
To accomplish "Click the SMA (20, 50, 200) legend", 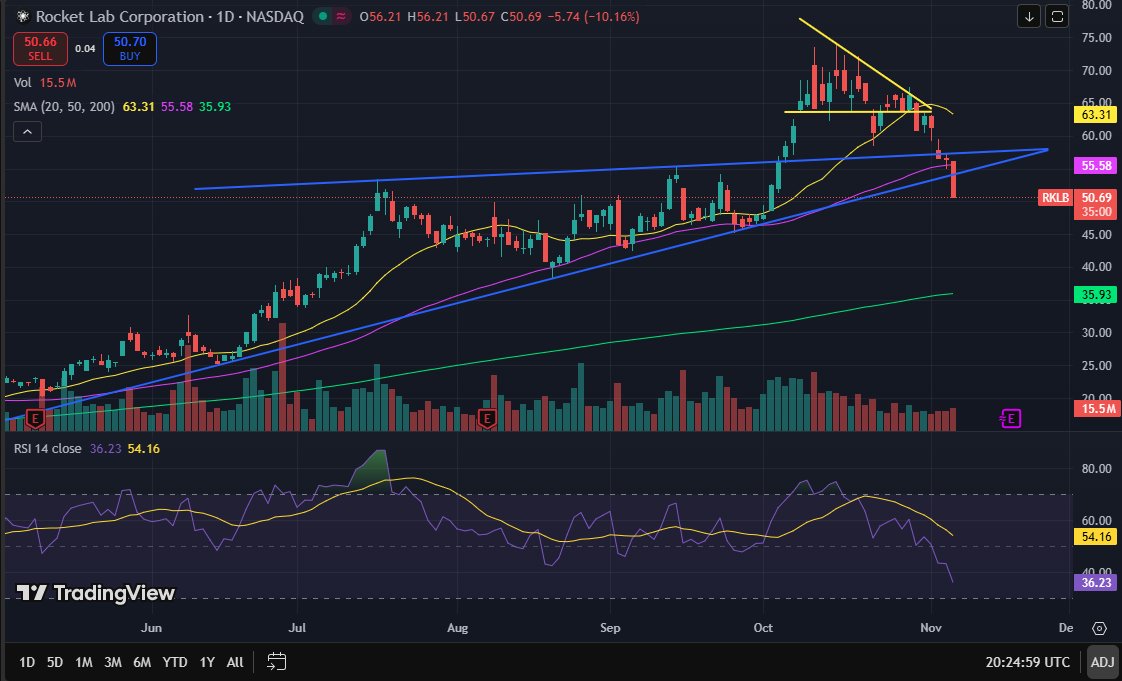I will click(122, 107).
